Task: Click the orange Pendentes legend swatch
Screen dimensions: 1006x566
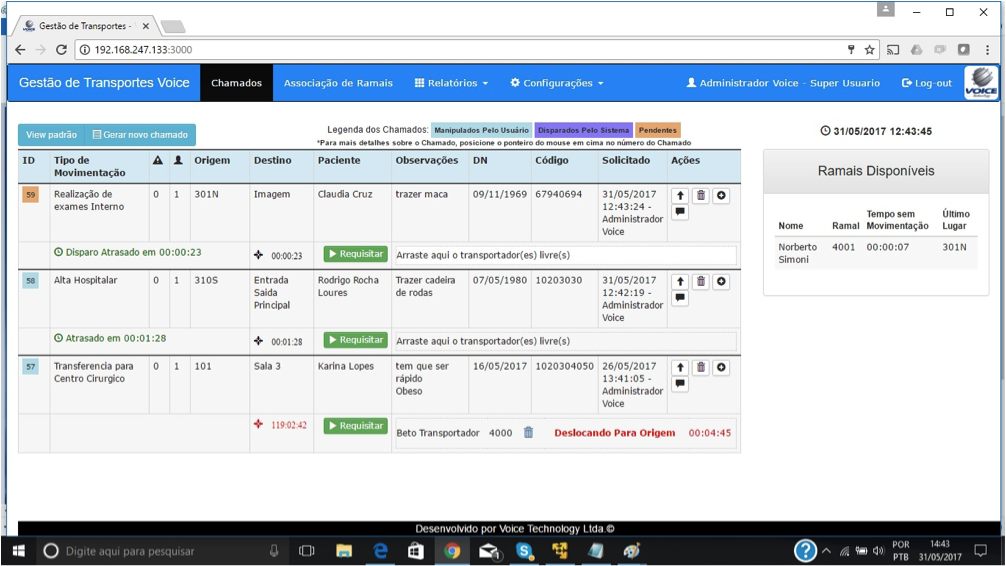Action: pyautogui.click(x=658, y=130)
